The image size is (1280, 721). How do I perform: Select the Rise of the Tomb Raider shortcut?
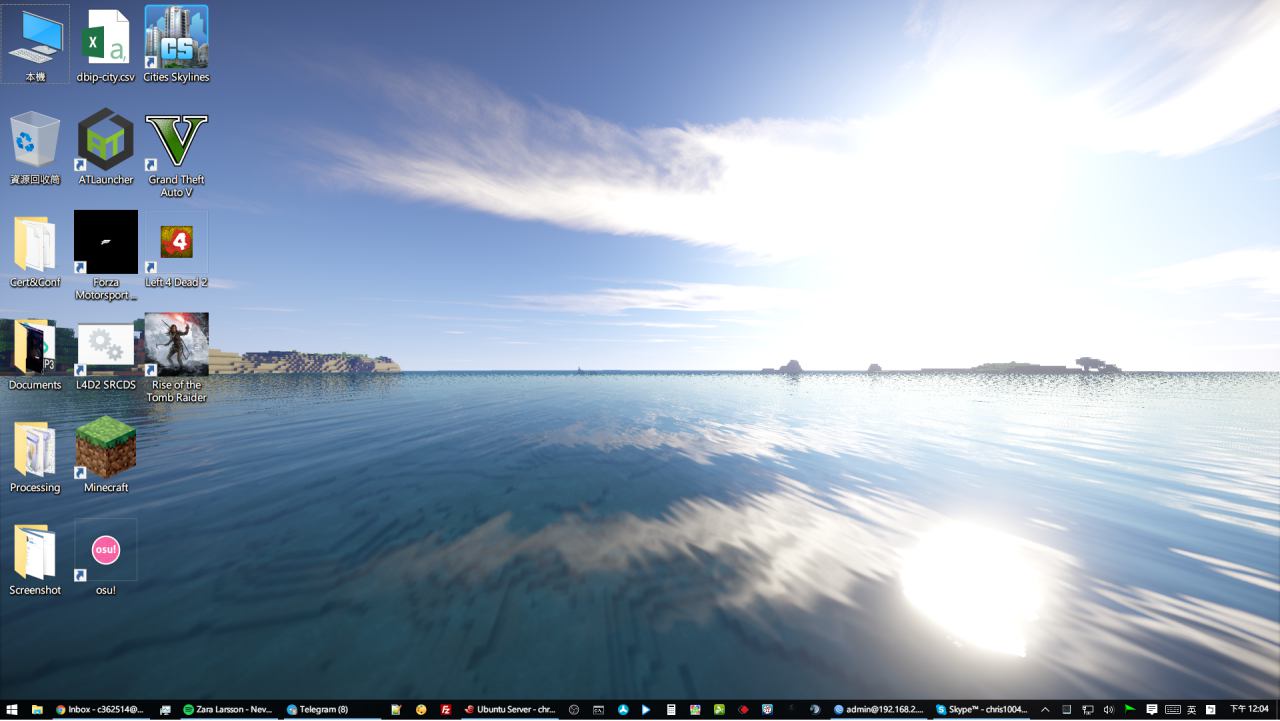coord(176,358)
